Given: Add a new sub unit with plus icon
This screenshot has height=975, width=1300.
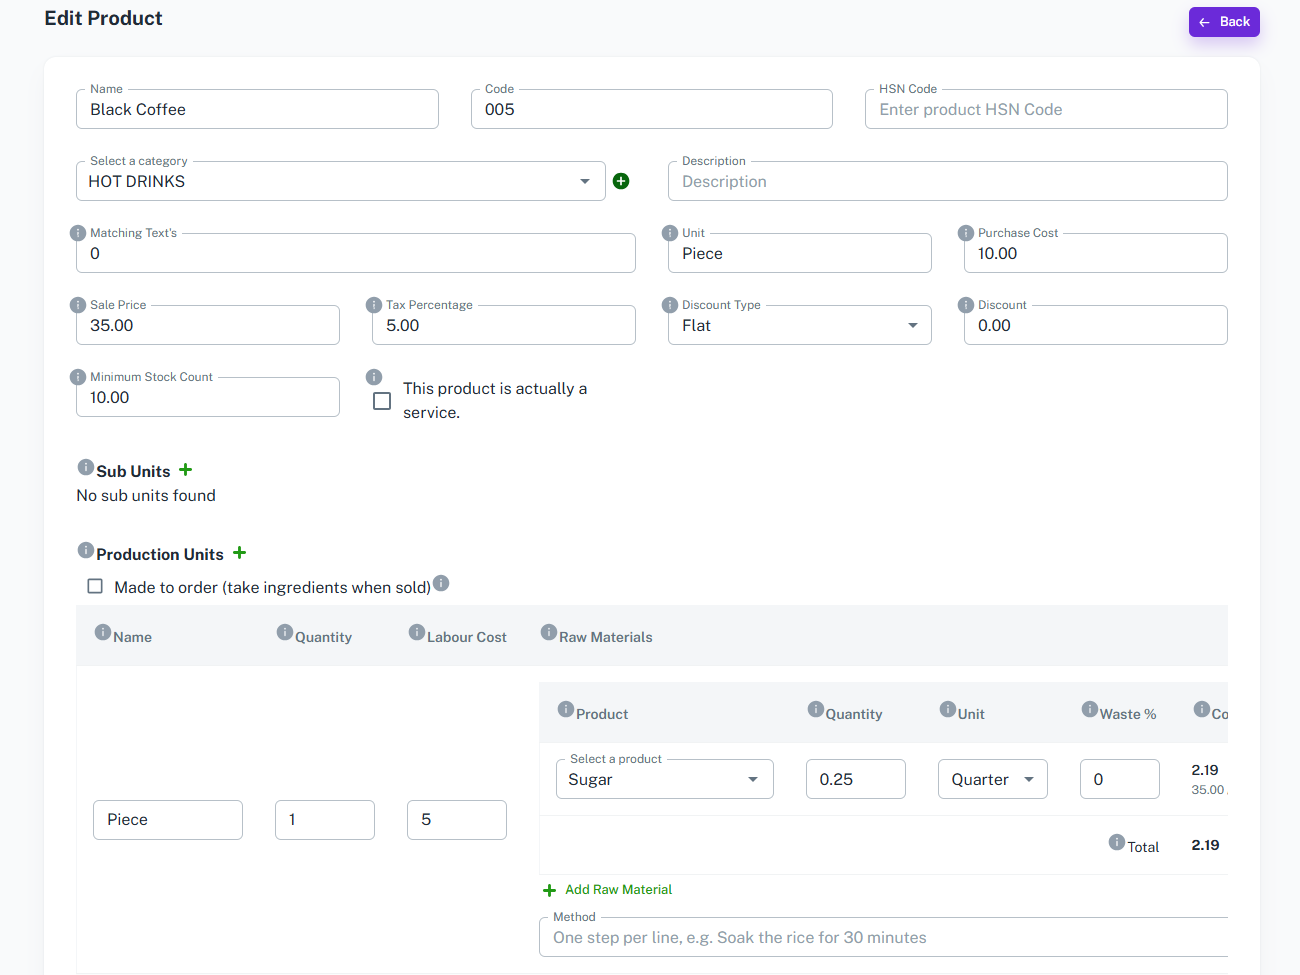Looking at the screenshot, I should [x=185, y=470].
